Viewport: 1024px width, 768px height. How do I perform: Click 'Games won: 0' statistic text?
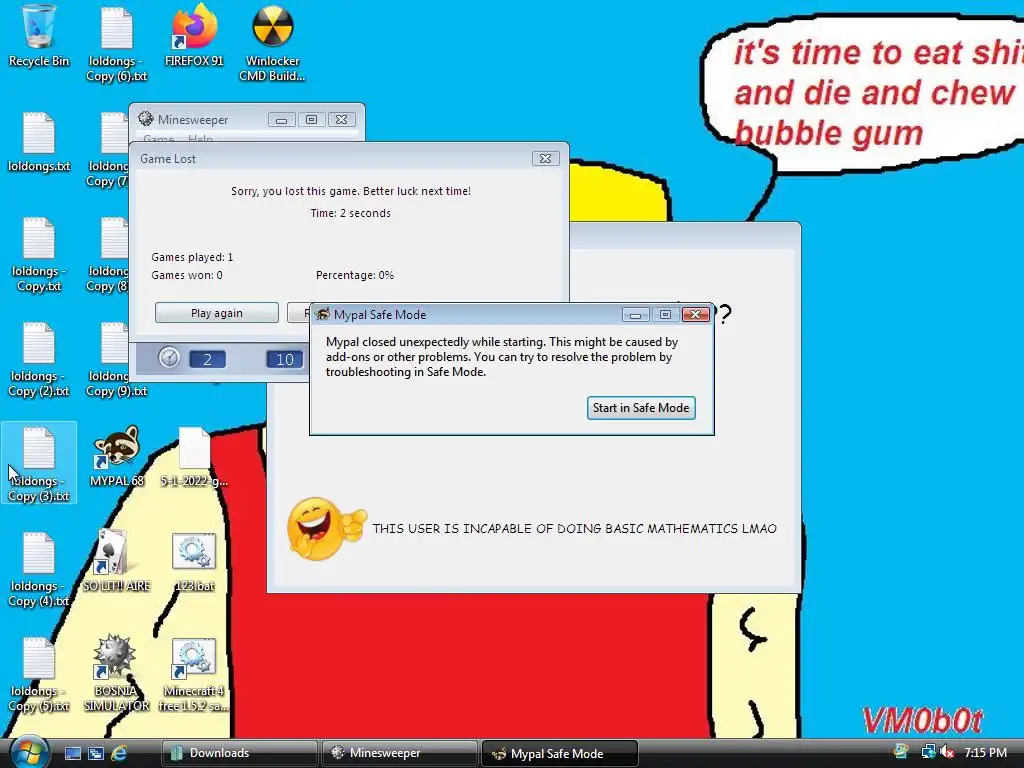pyautogui.click(x=187, y=275)
